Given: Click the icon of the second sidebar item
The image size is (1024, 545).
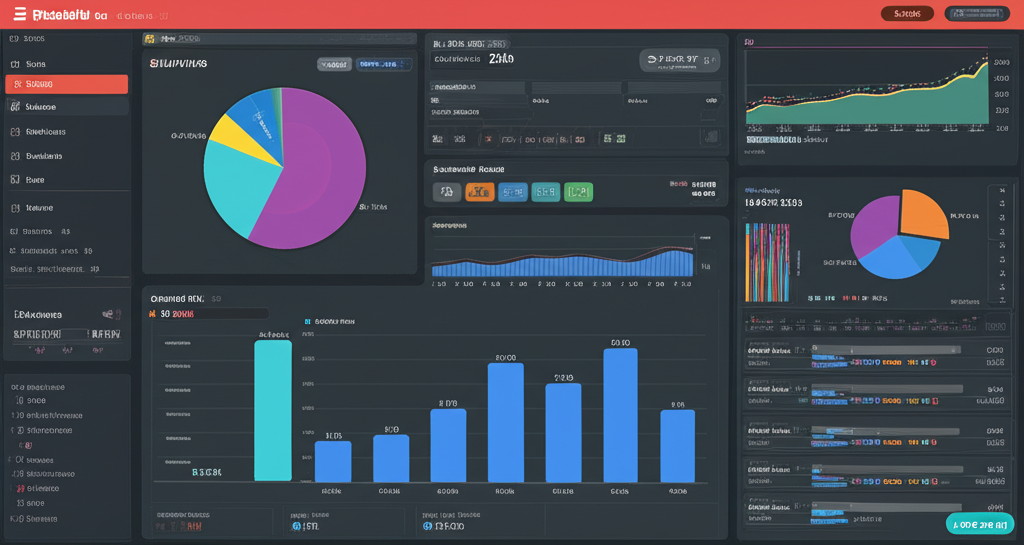Looking at the screenshot, I should pyautogui.click(x=15, y=63).
